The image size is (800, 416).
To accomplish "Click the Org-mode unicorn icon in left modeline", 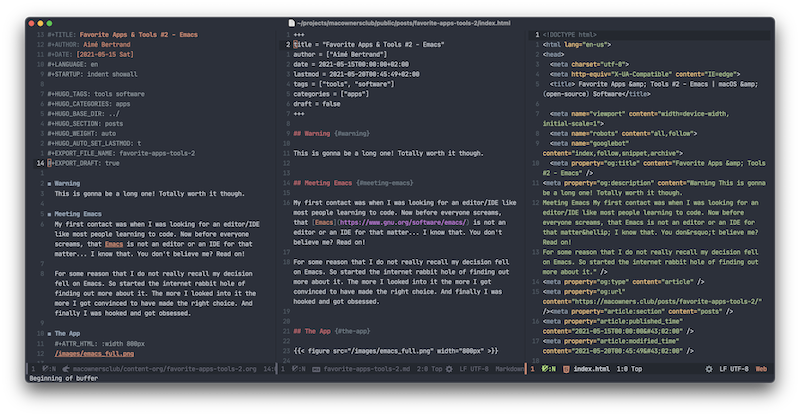I will tap(65, 369).
